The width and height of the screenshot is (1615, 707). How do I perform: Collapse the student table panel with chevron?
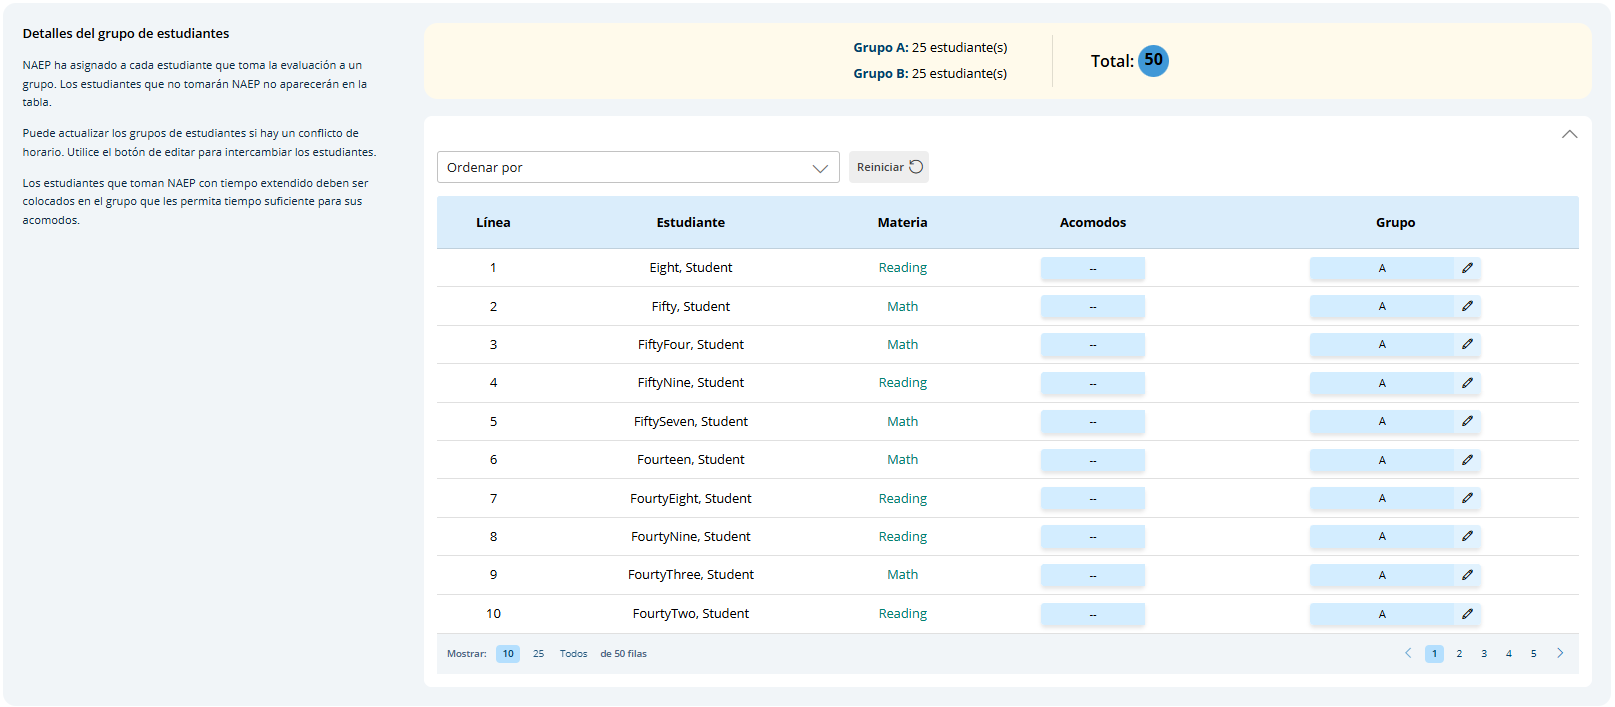pyautogui.click(x=1569, y=134)
